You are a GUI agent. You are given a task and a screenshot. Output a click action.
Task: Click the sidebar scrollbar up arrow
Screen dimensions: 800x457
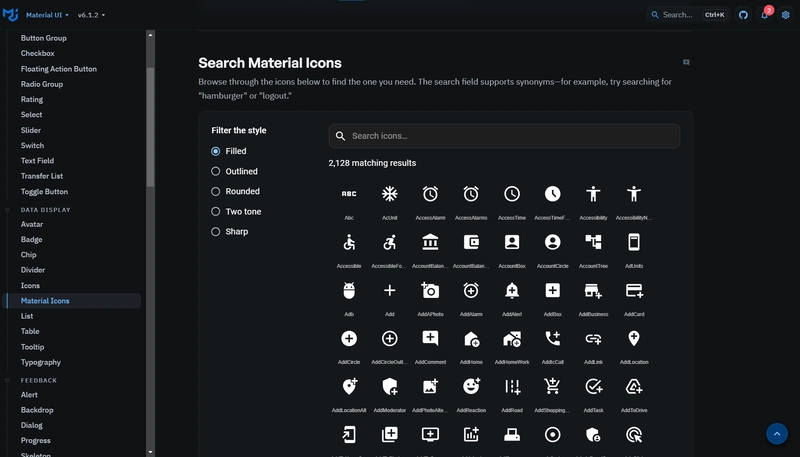150,35
